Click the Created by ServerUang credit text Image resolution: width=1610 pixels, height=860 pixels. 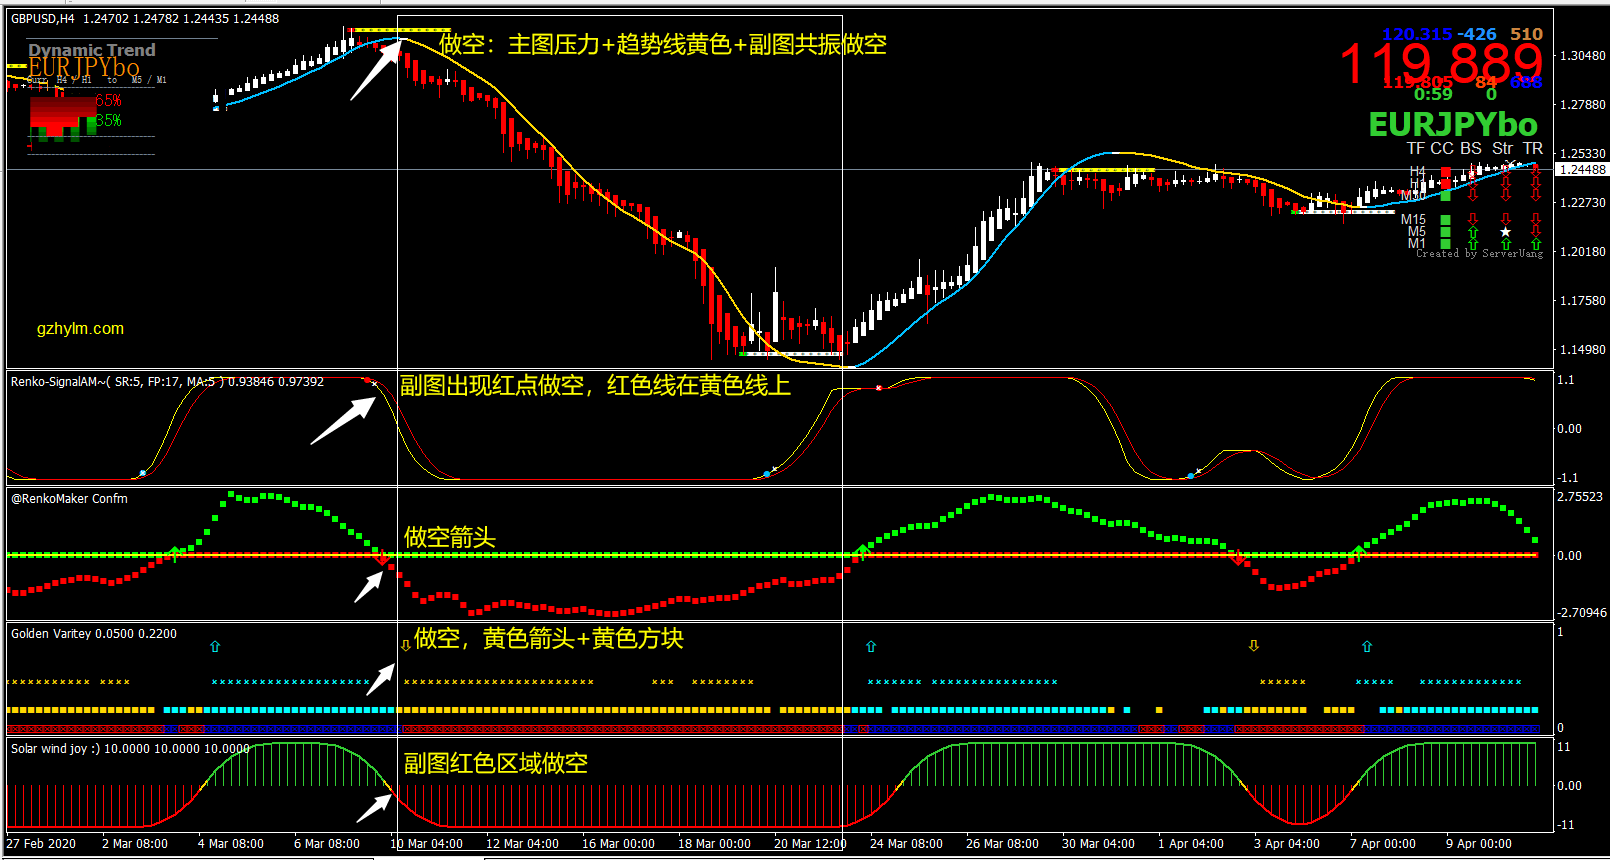[x=1479, y=254]
